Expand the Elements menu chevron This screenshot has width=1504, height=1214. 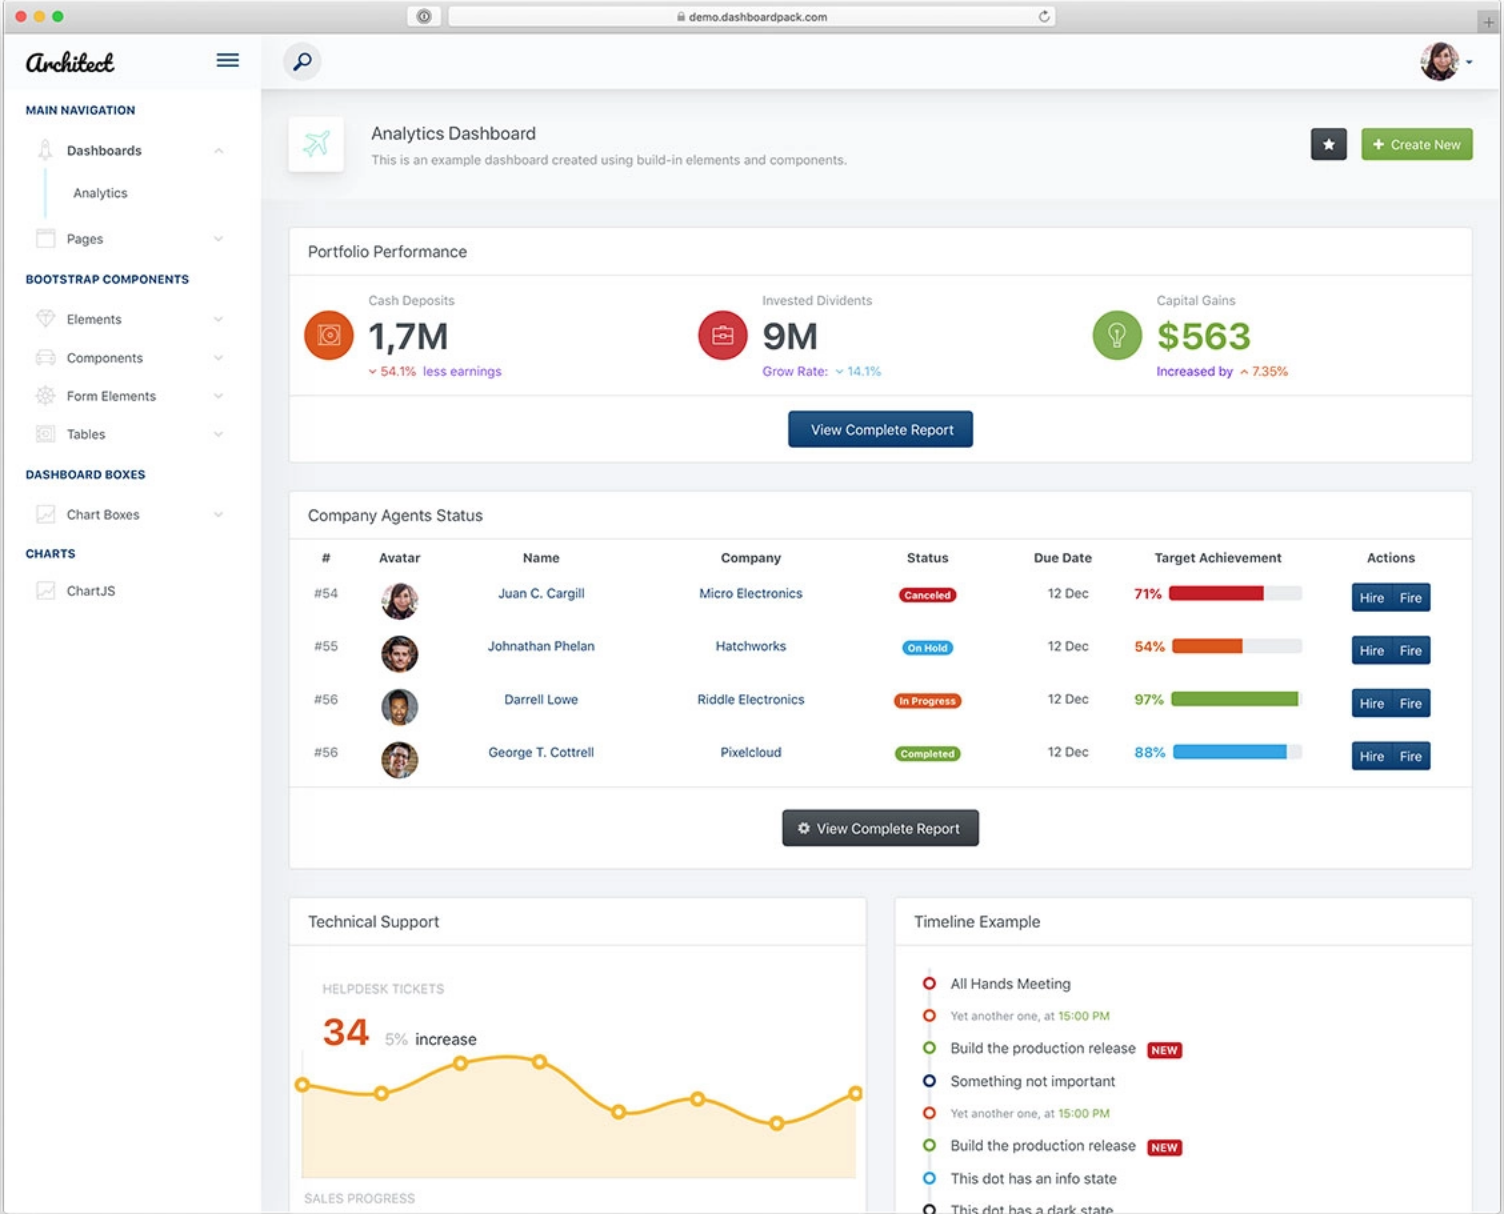tap(218, 320)
